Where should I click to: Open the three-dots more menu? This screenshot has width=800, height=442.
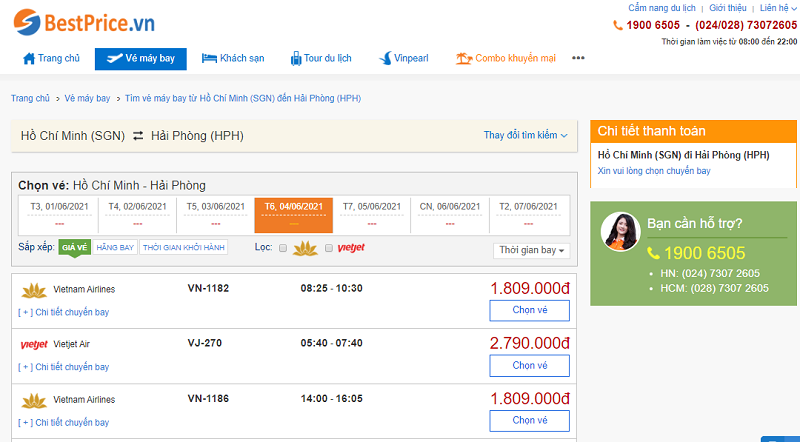[x=578, y=58]
